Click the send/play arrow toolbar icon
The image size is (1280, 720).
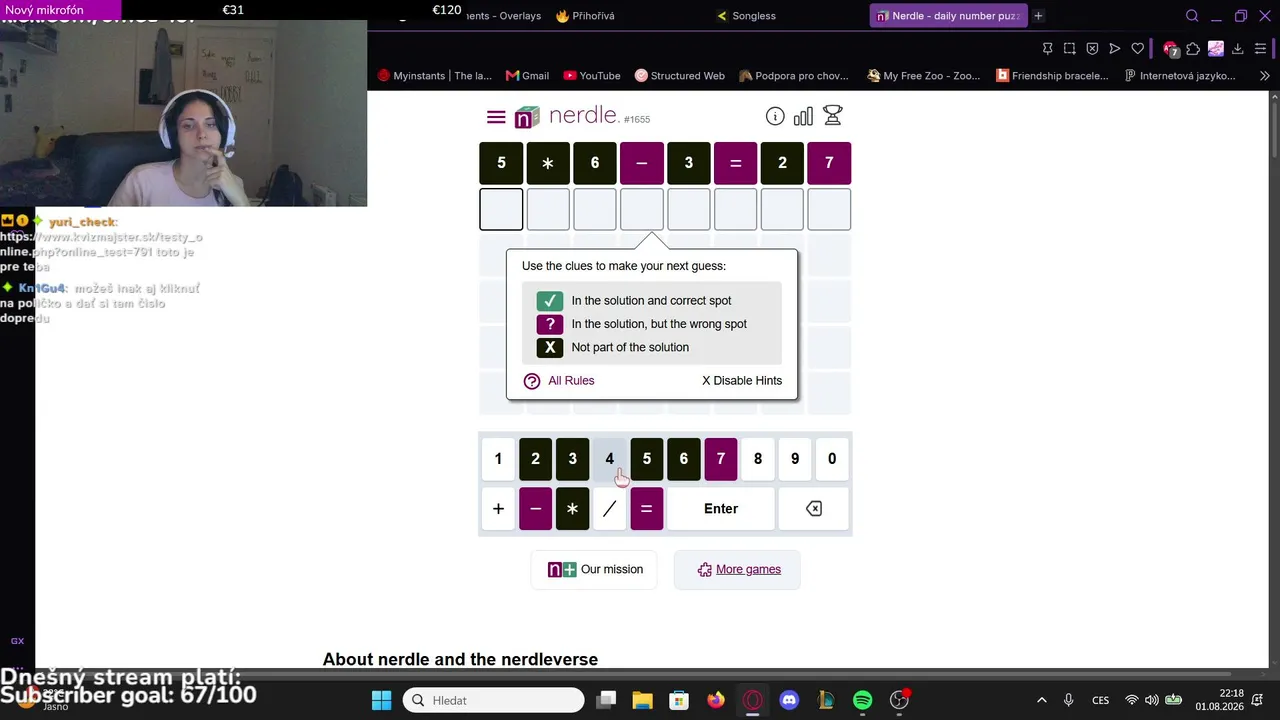pos(1115,48)
